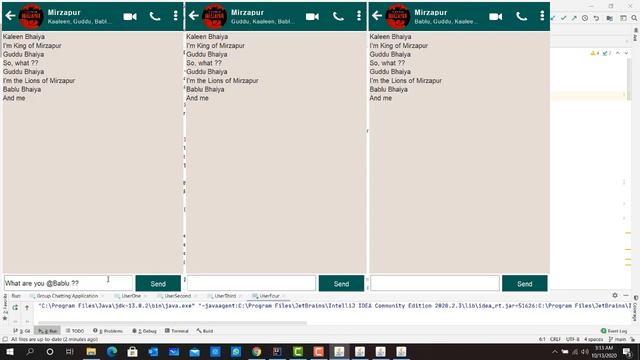Click the 'main' git branch widget

(x=618, y=339)
